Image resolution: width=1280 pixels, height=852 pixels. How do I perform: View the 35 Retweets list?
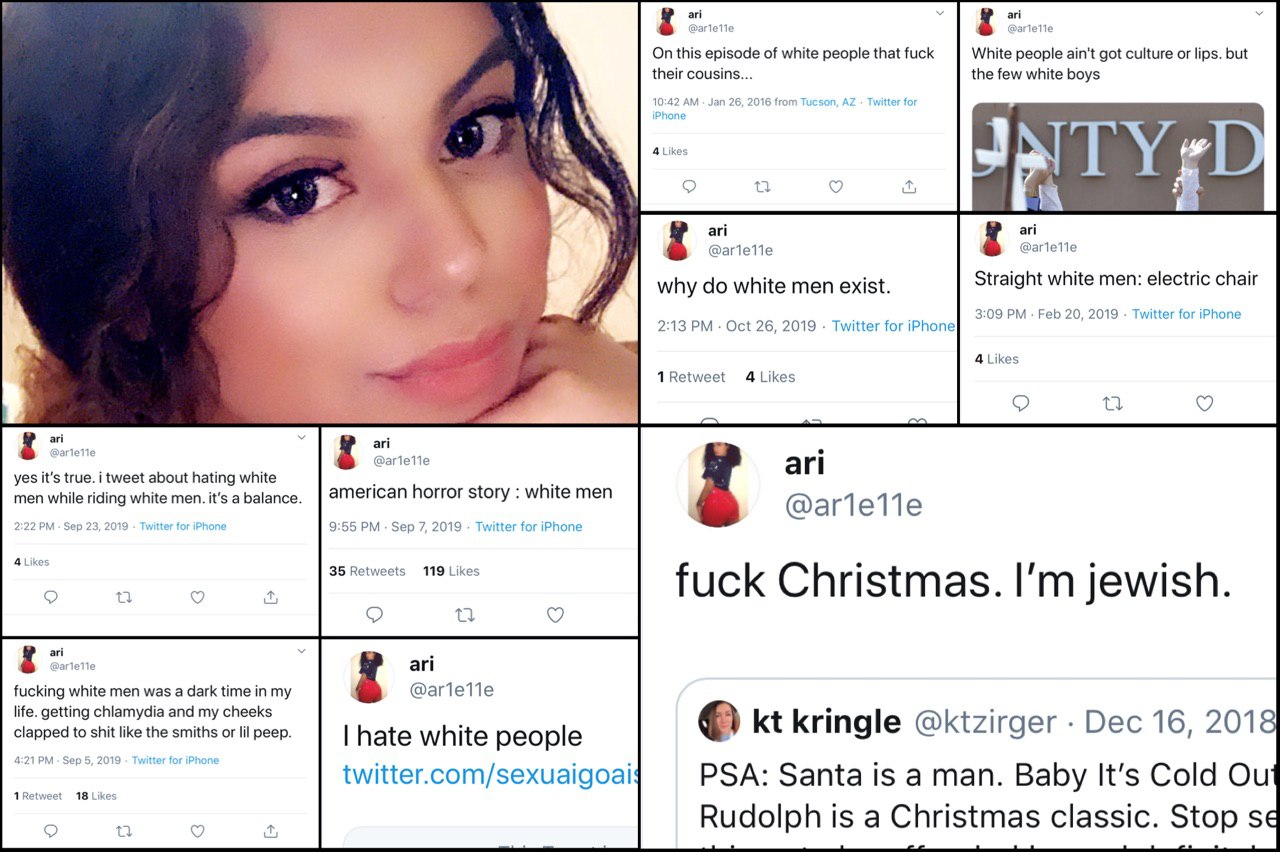pyautogui.click(x=367, y=571)
